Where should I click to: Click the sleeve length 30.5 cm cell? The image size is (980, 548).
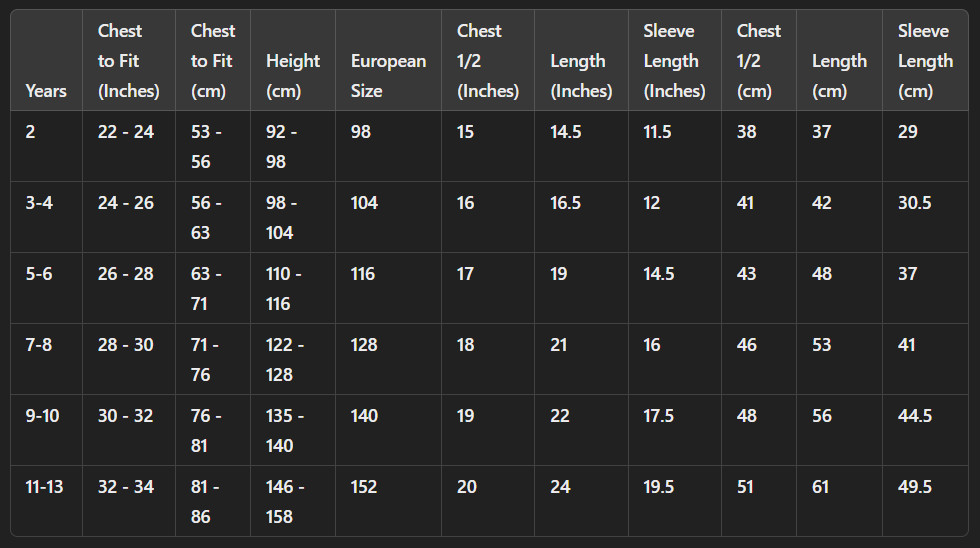(x=925, y=217)
